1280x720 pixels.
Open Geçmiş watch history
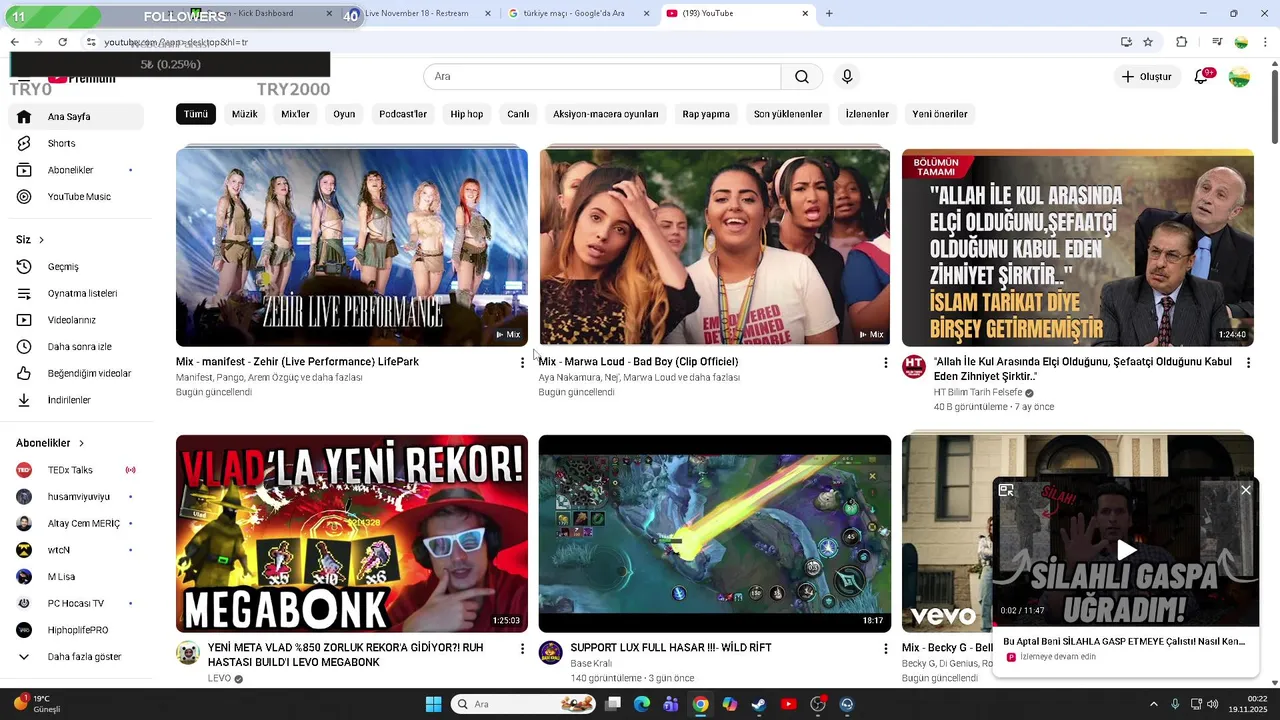click(x=62, y=267)
